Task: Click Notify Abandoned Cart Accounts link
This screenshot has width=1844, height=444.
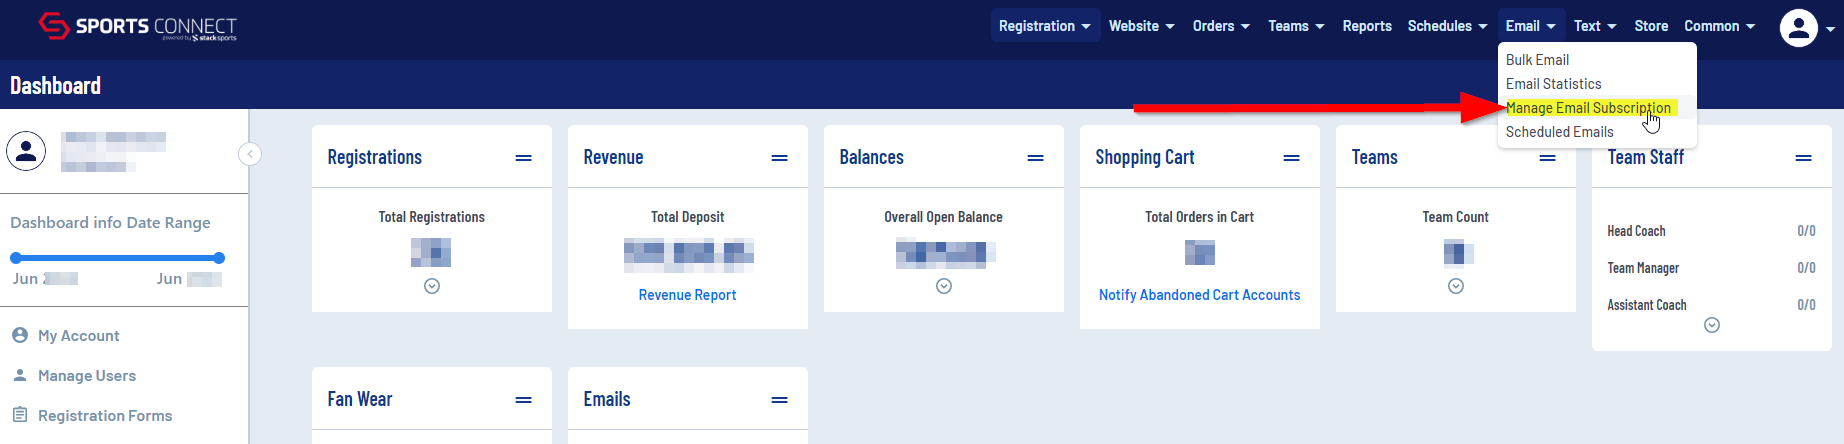Action: 1199,295
